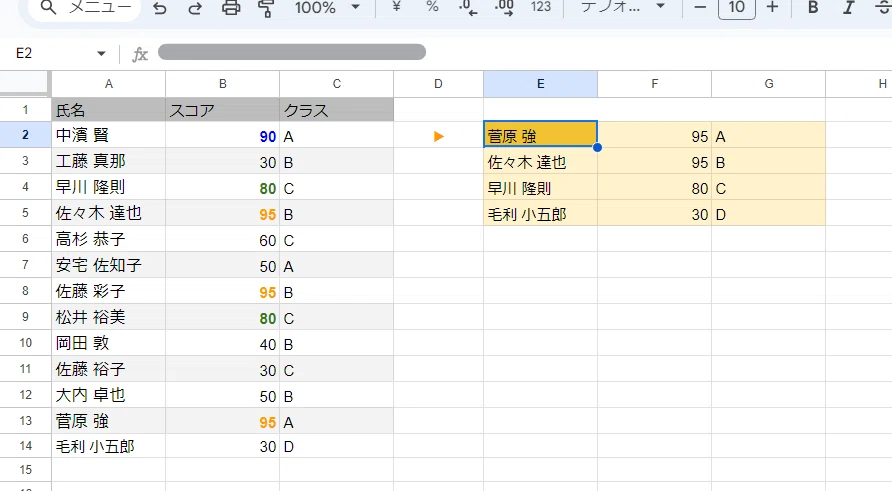Screen dimensions: 892x491
Task: Toggle italic formatting
Action: (x=848, y=8)
